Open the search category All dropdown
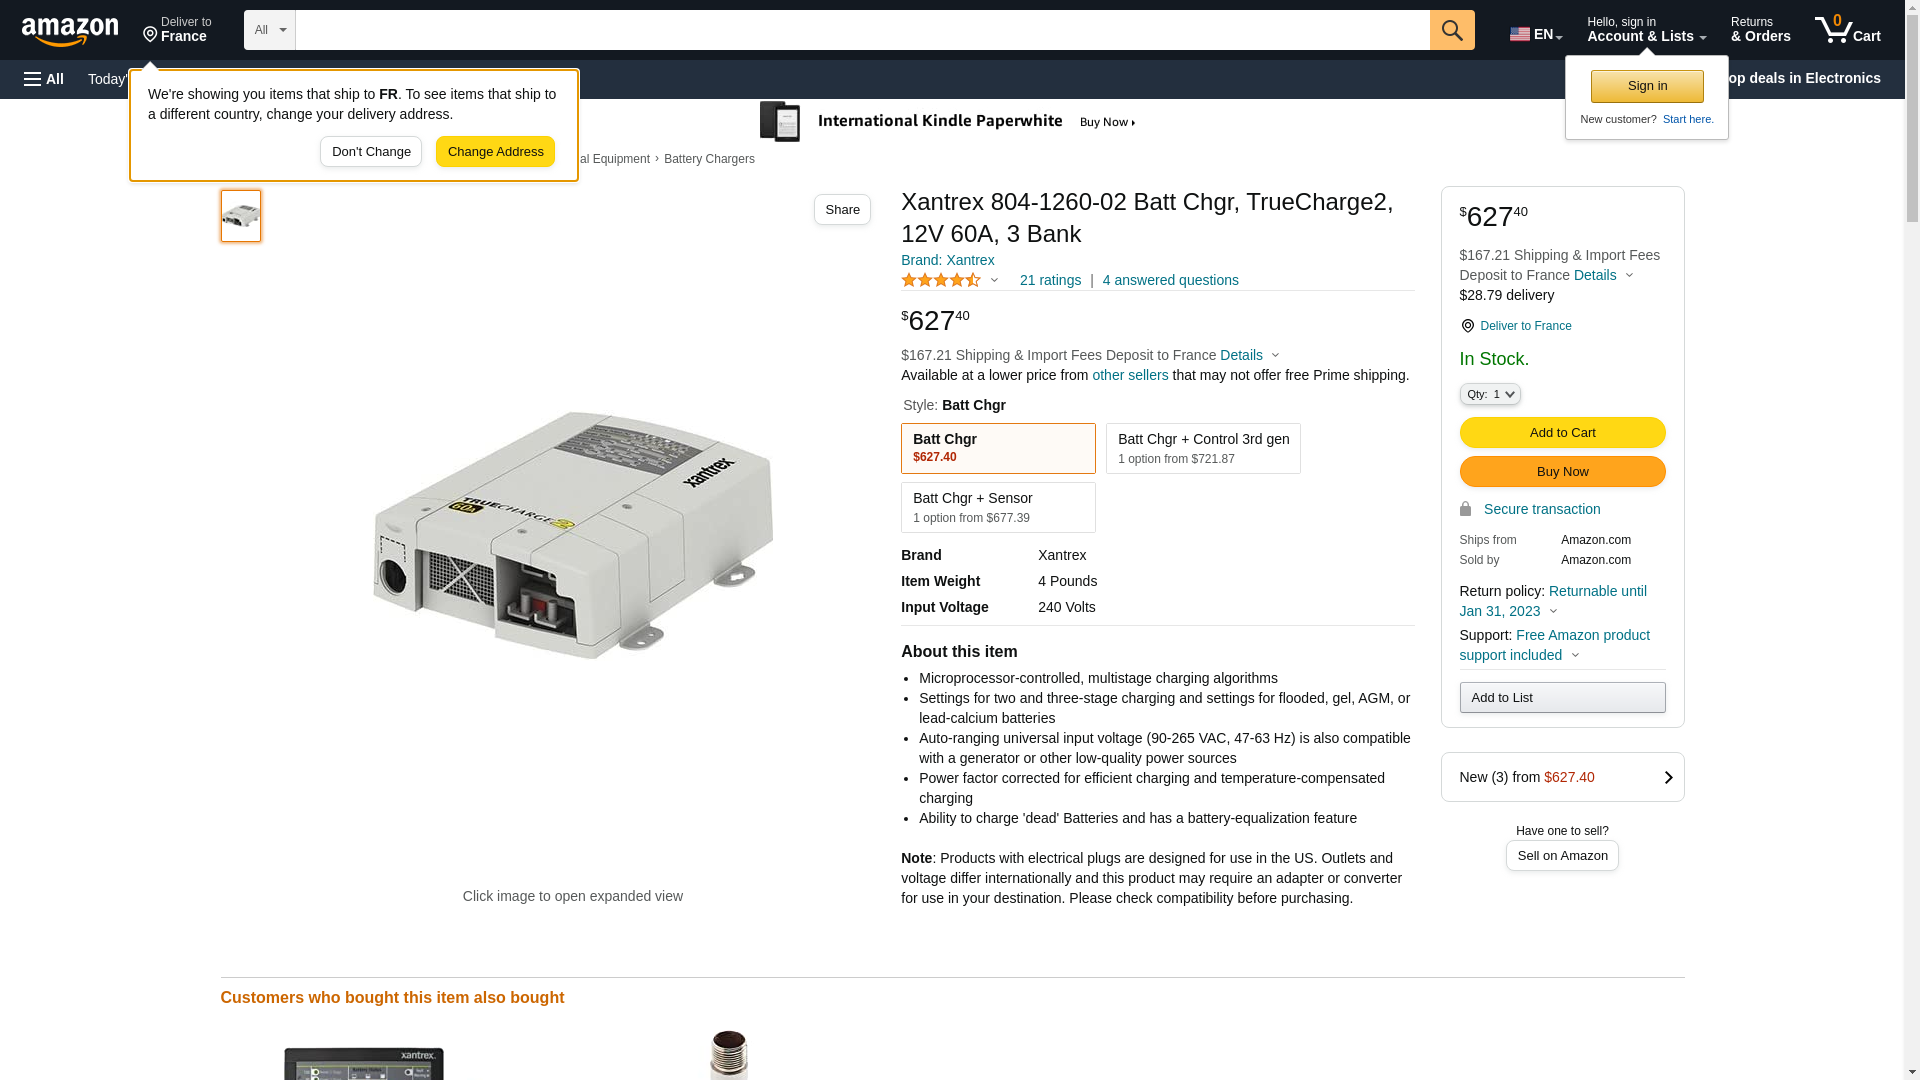Image resolution: width=1920 pixels, height=1080 pixels. [269, 30]
